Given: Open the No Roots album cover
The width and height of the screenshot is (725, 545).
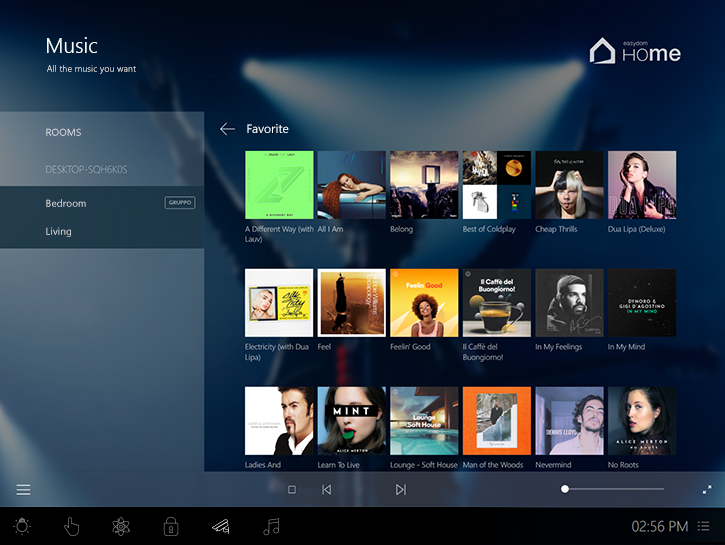Looking at the screenshot, I should [x=642, y=421].
